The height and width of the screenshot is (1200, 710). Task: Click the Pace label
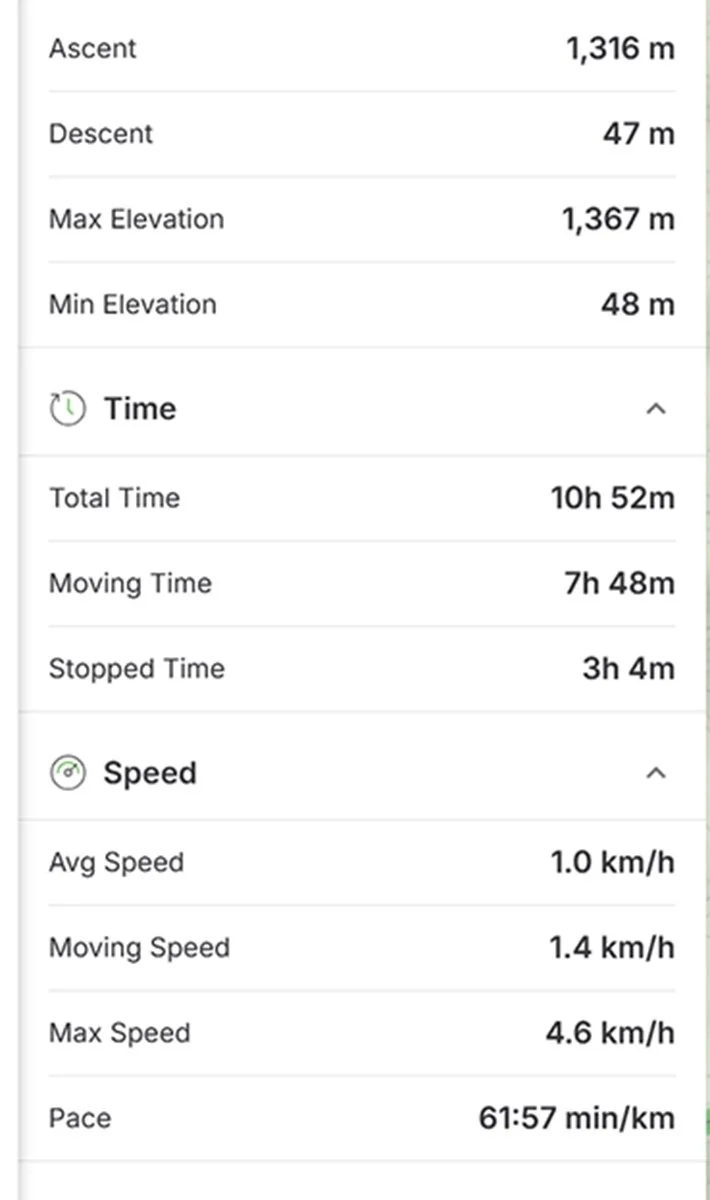click(x=80, y=1118)
